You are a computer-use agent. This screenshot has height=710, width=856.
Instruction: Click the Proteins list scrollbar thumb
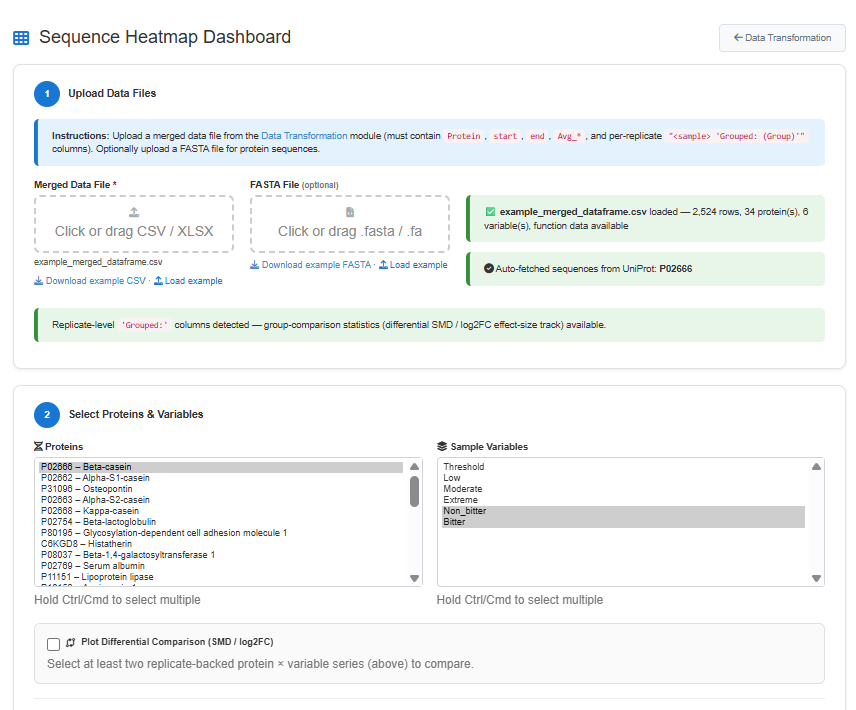[414, 491]
